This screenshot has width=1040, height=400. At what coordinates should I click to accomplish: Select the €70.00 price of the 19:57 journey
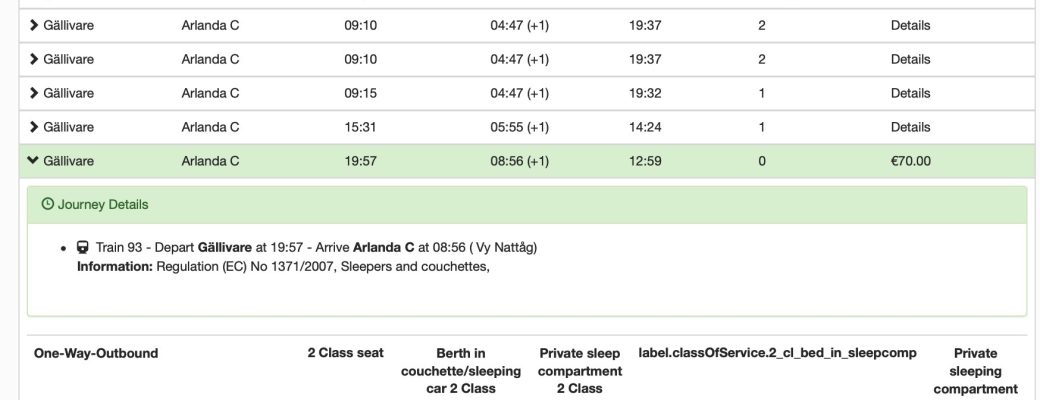pos(910,161)
